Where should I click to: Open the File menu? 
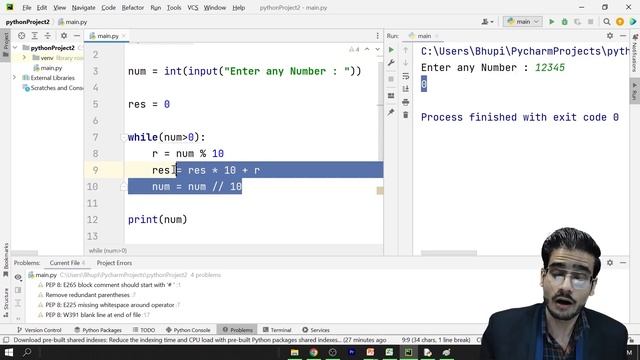pos(27,7)
